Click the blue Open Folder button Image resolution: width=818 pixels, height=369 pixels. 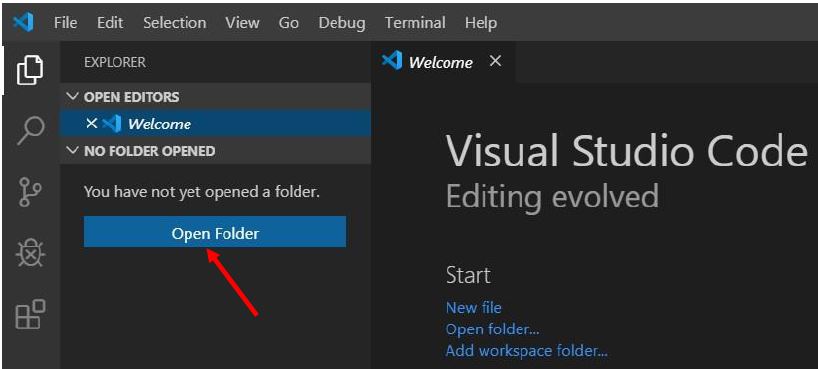click(215, 232)
